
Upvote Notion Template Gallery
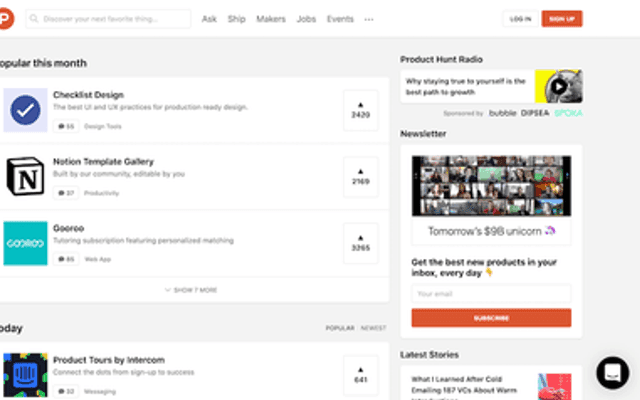pos(360,177)
